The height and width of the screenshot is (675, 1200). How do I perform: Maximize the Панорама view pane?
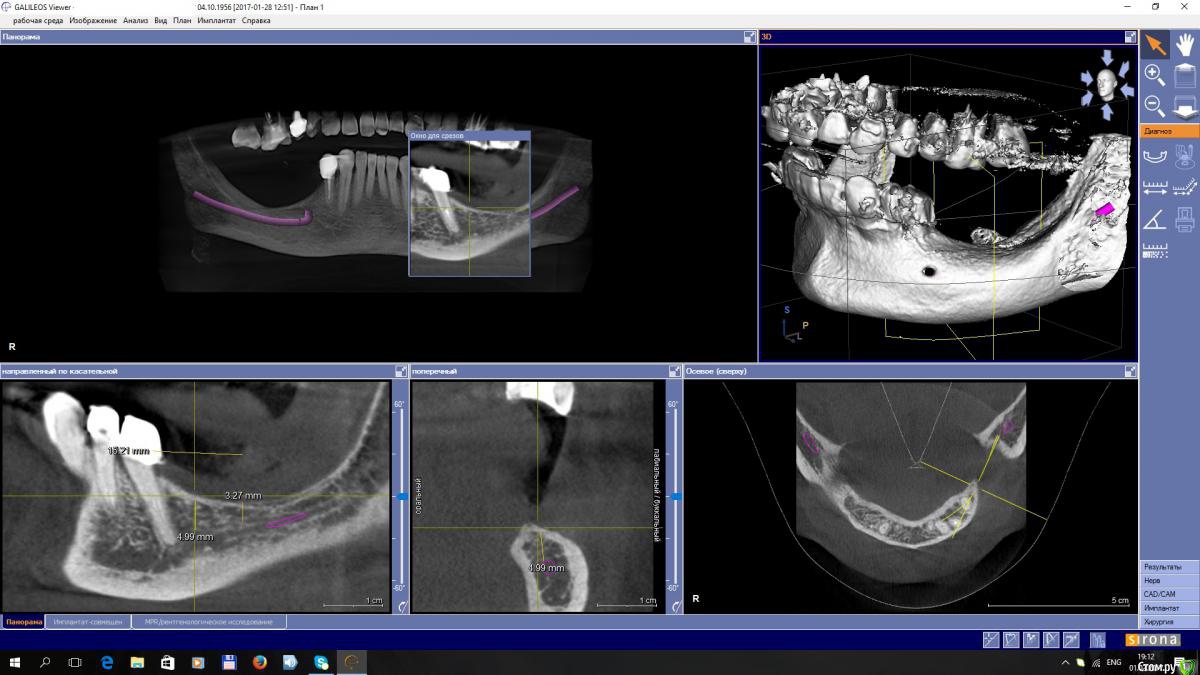[x=749, y=37]
